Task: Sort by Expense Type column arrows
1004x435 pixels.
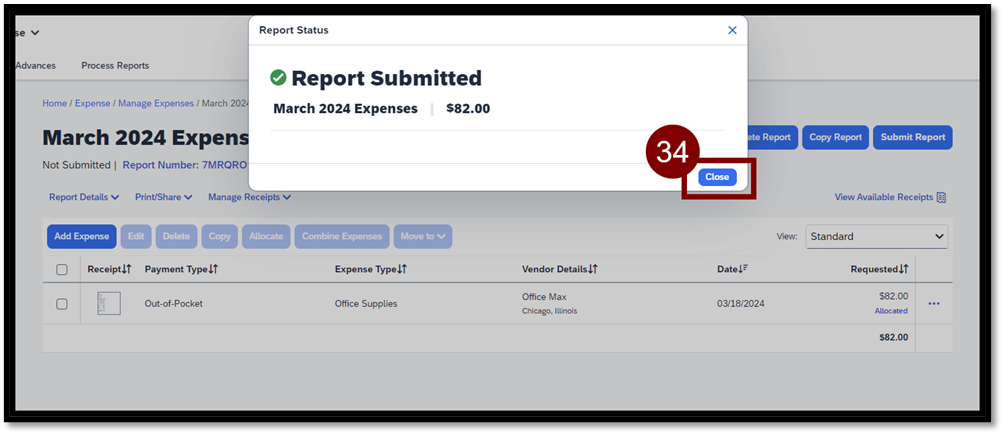Action: pyautogui.click(x=402, y=270)
